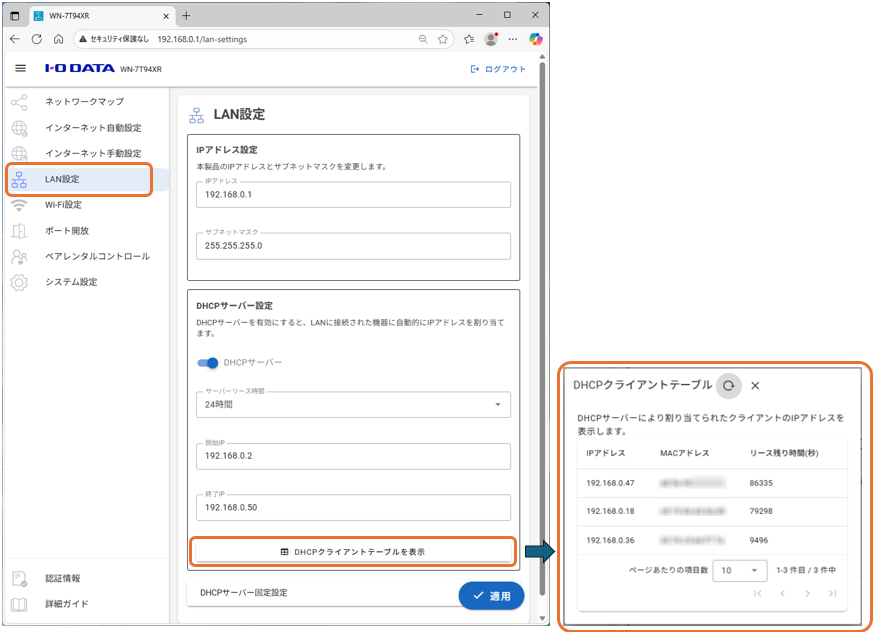Open the items-per-page dropdown showing 10
The height and width of the screenshot is (634, 877).
click(x=739, y=570)
